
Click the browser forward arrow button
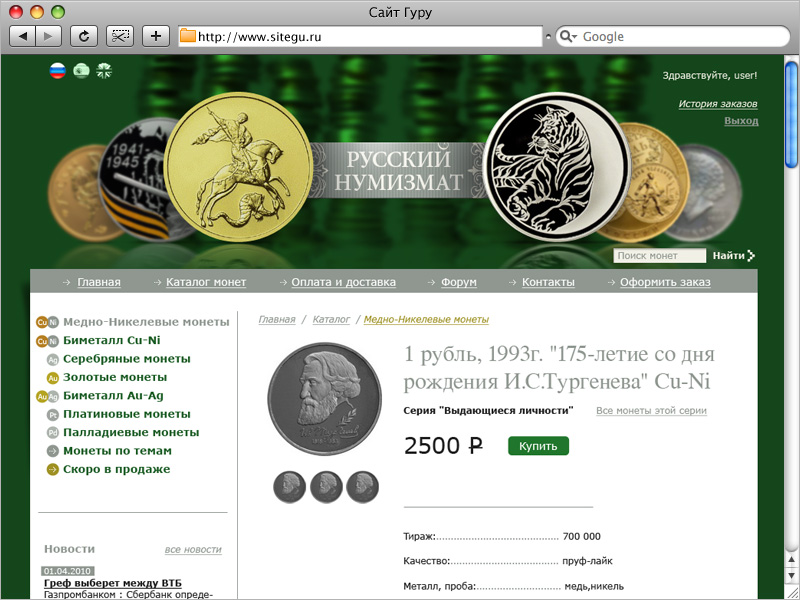pos(48,36)
